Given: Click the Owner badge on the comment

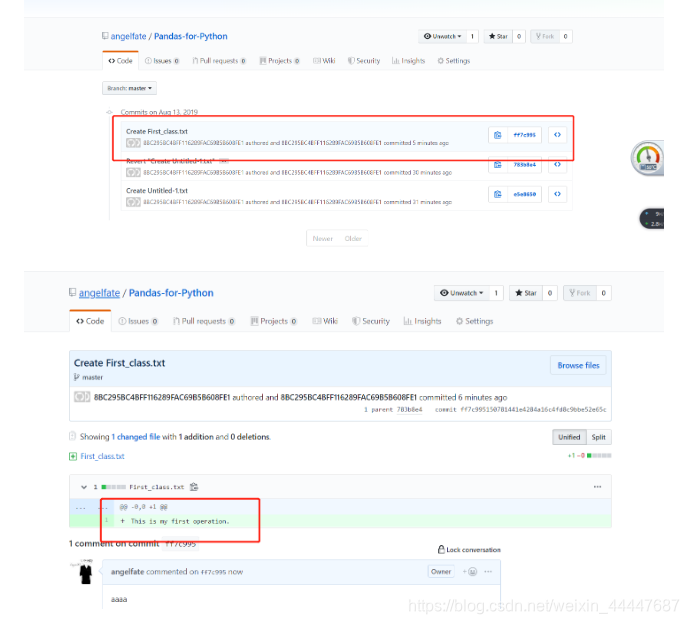Looking at the screenshot, I should 441,572.
